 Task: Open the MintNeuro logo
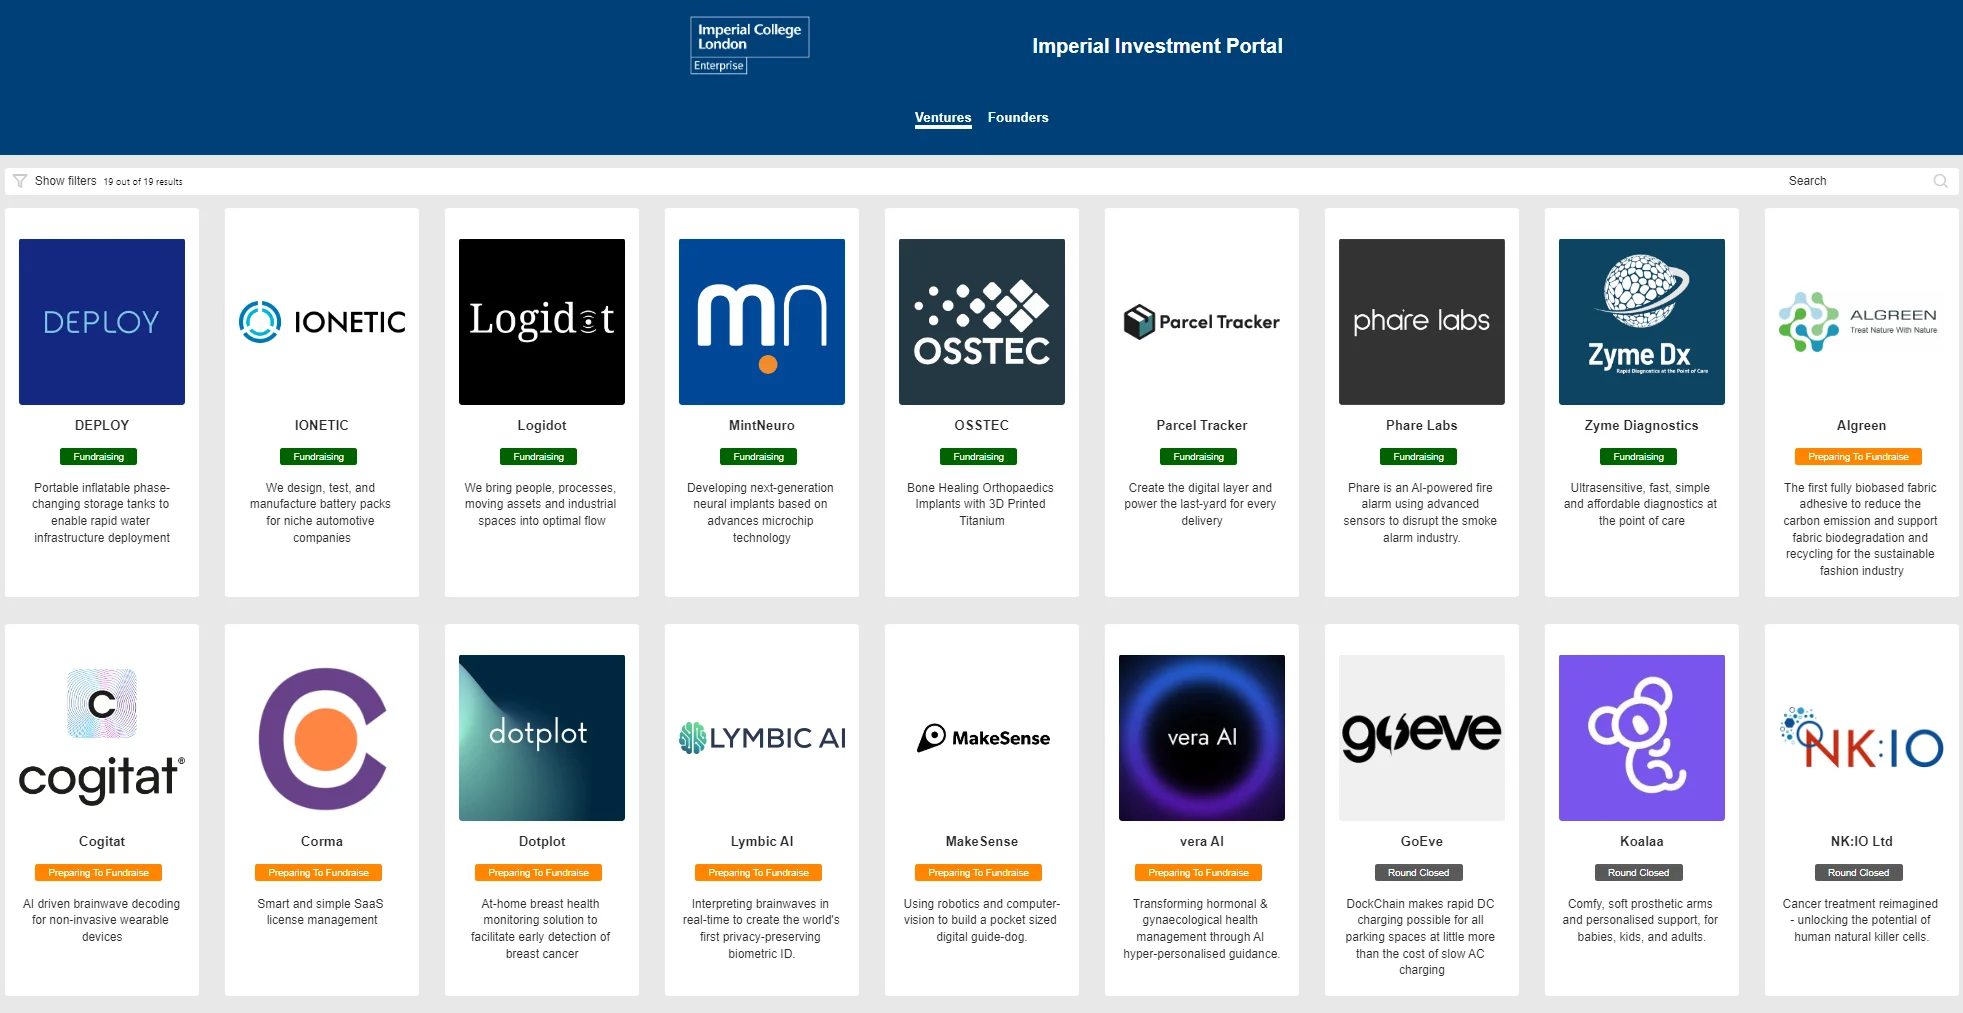(762, 322)
